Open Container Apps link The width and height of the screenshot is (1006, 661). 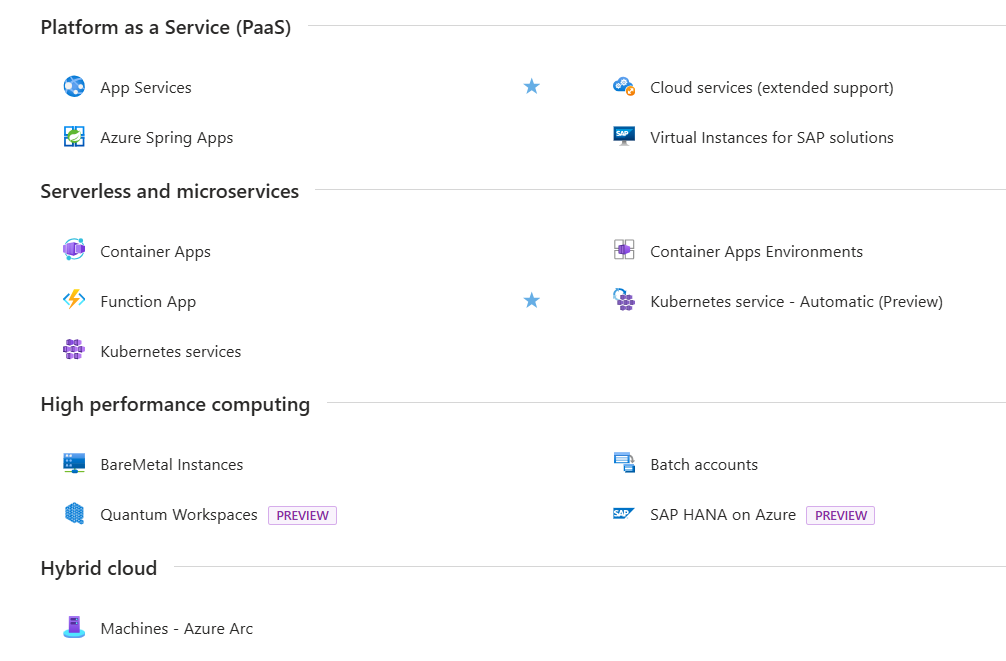click(155, 252)
